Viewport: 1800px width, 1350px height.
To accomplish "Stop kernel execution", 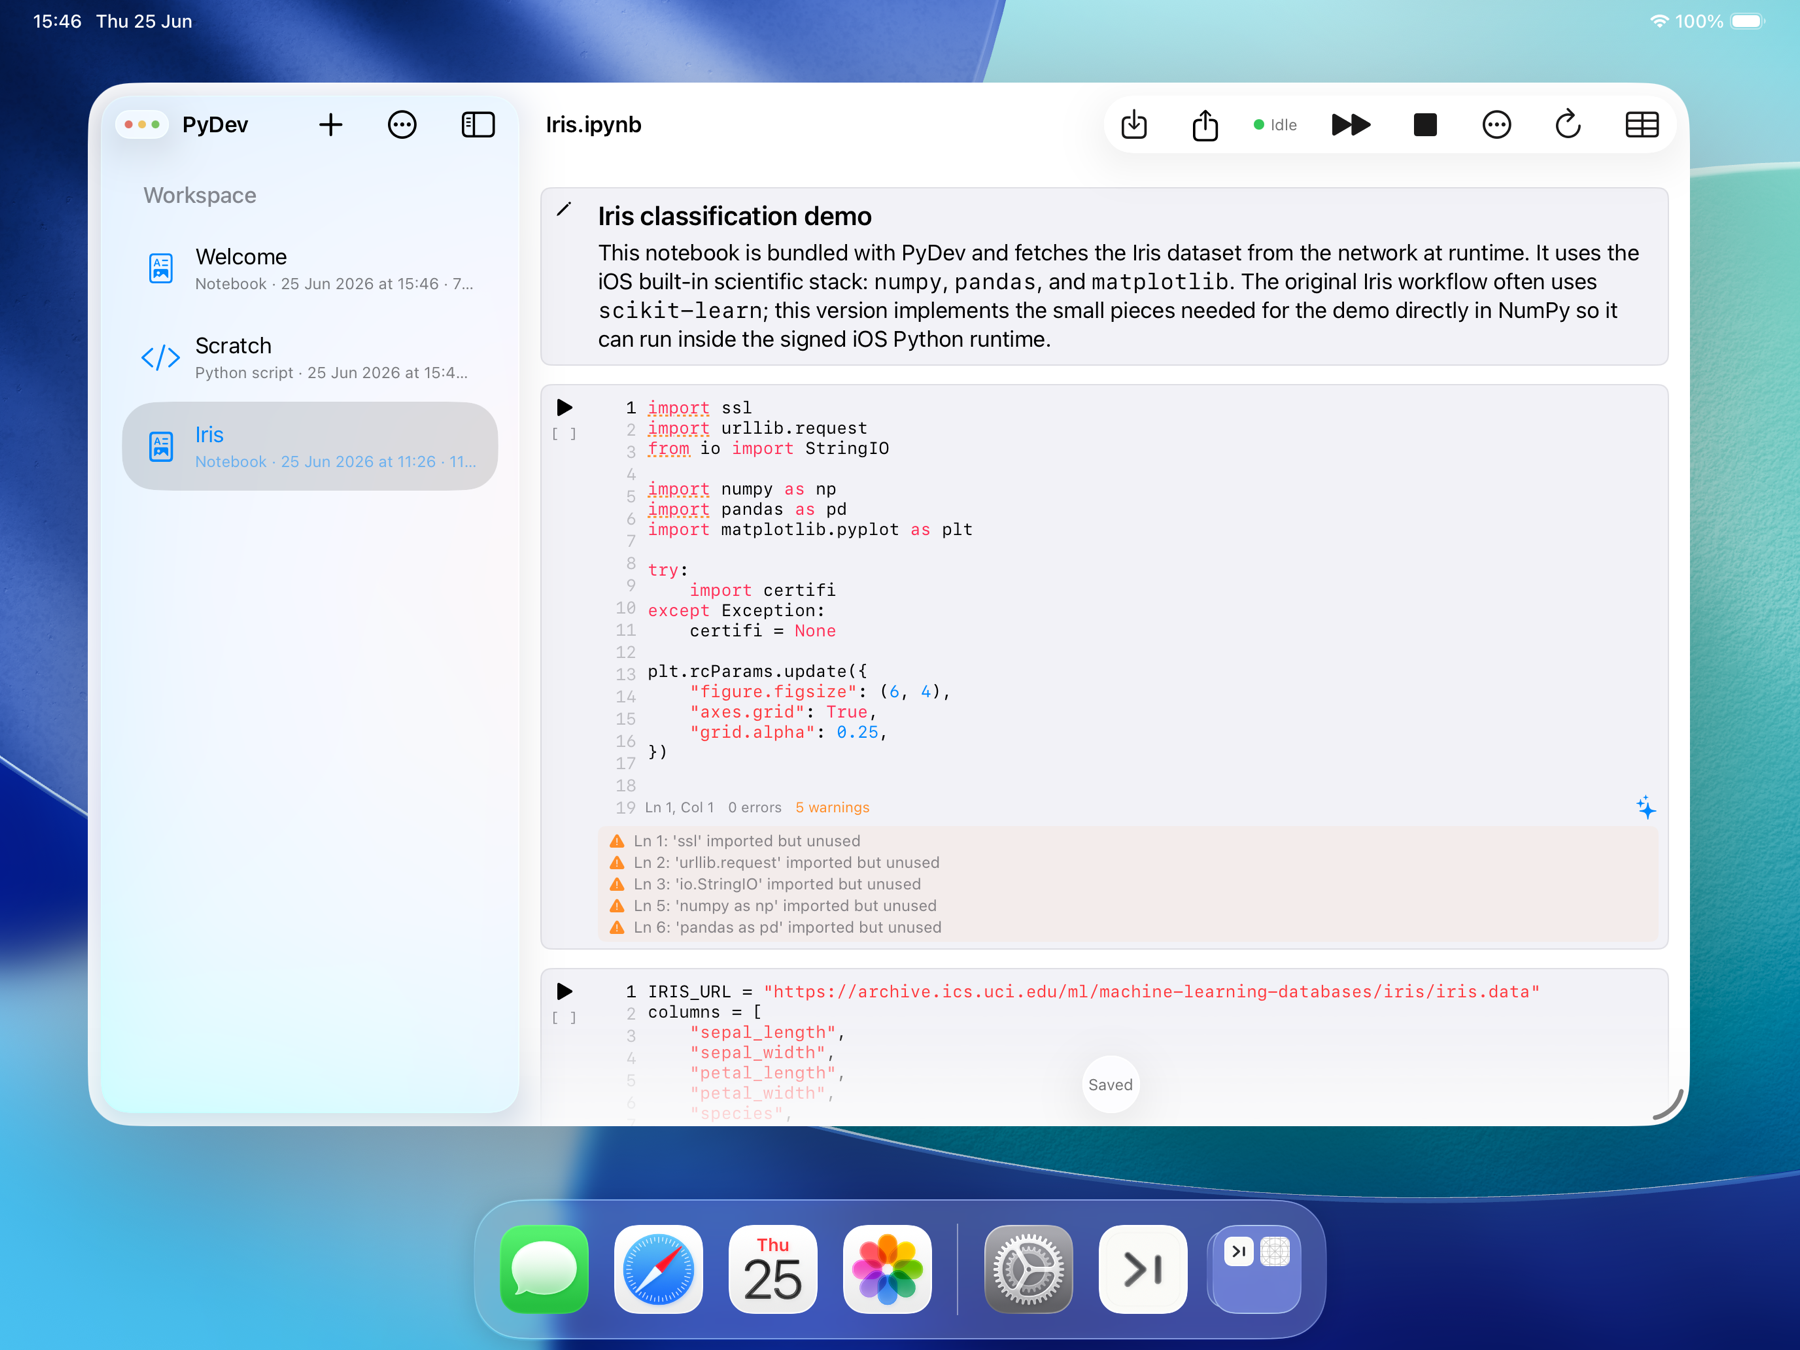I will (1425, 125).
